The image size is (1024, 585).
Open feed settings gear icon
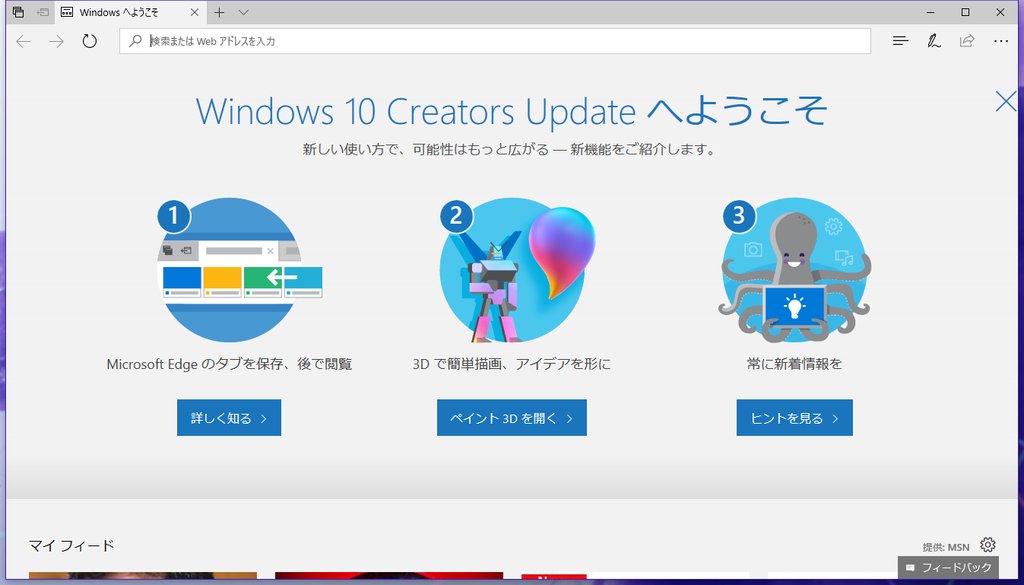(x=988, y=545)
